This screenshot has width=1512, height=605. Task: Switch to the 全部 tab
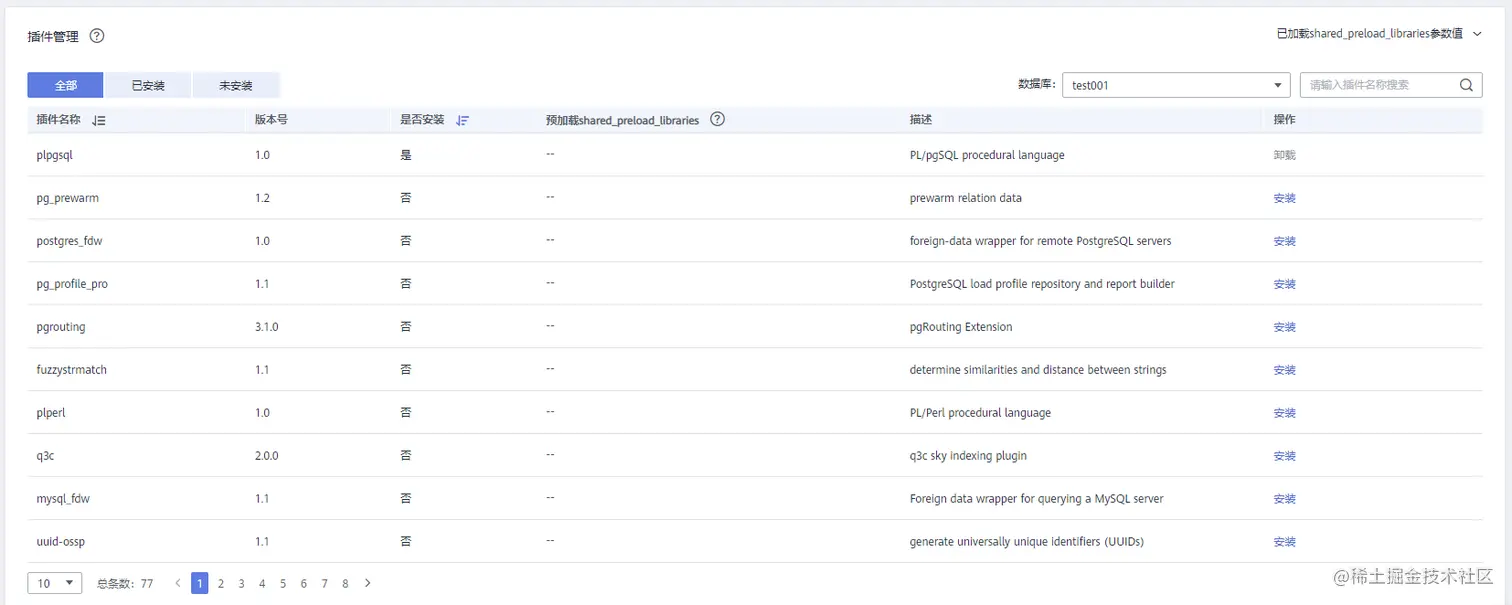pyautogui.click(x=65, y=85)
